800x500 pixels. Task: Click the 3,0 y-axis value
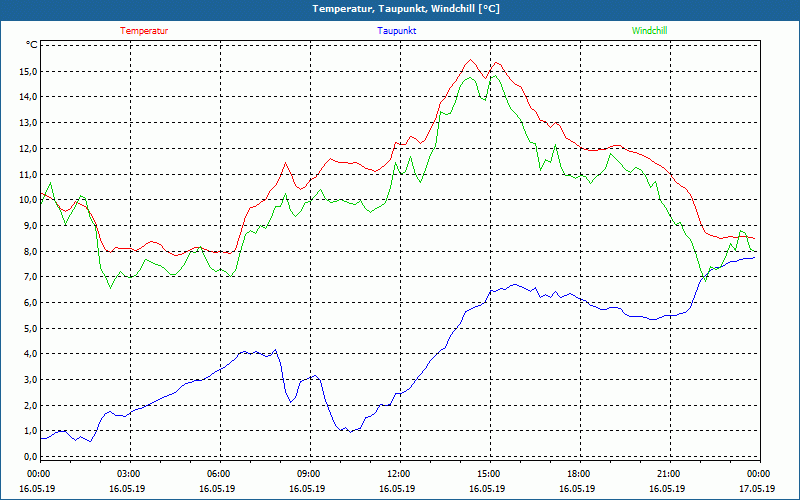30,380
